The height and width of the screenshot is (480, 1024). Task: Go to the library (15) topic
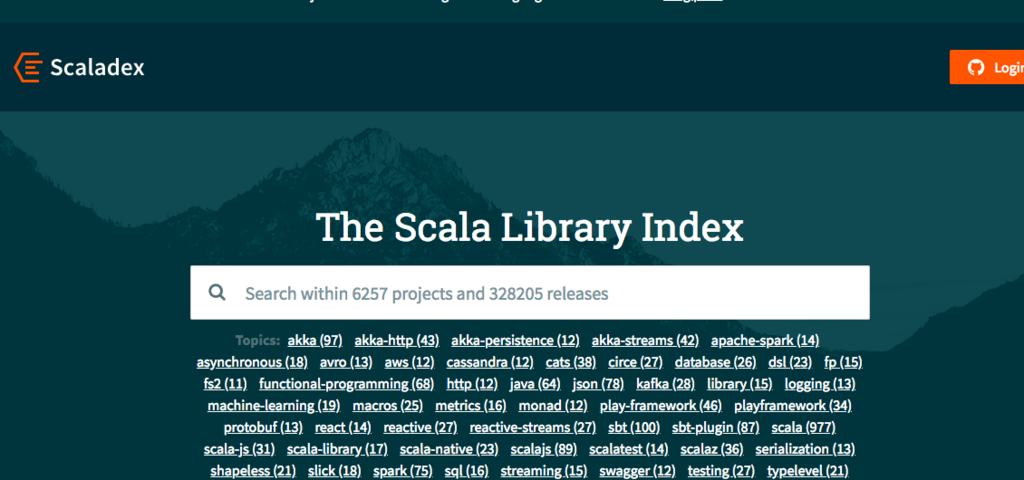tap(739, 383)
